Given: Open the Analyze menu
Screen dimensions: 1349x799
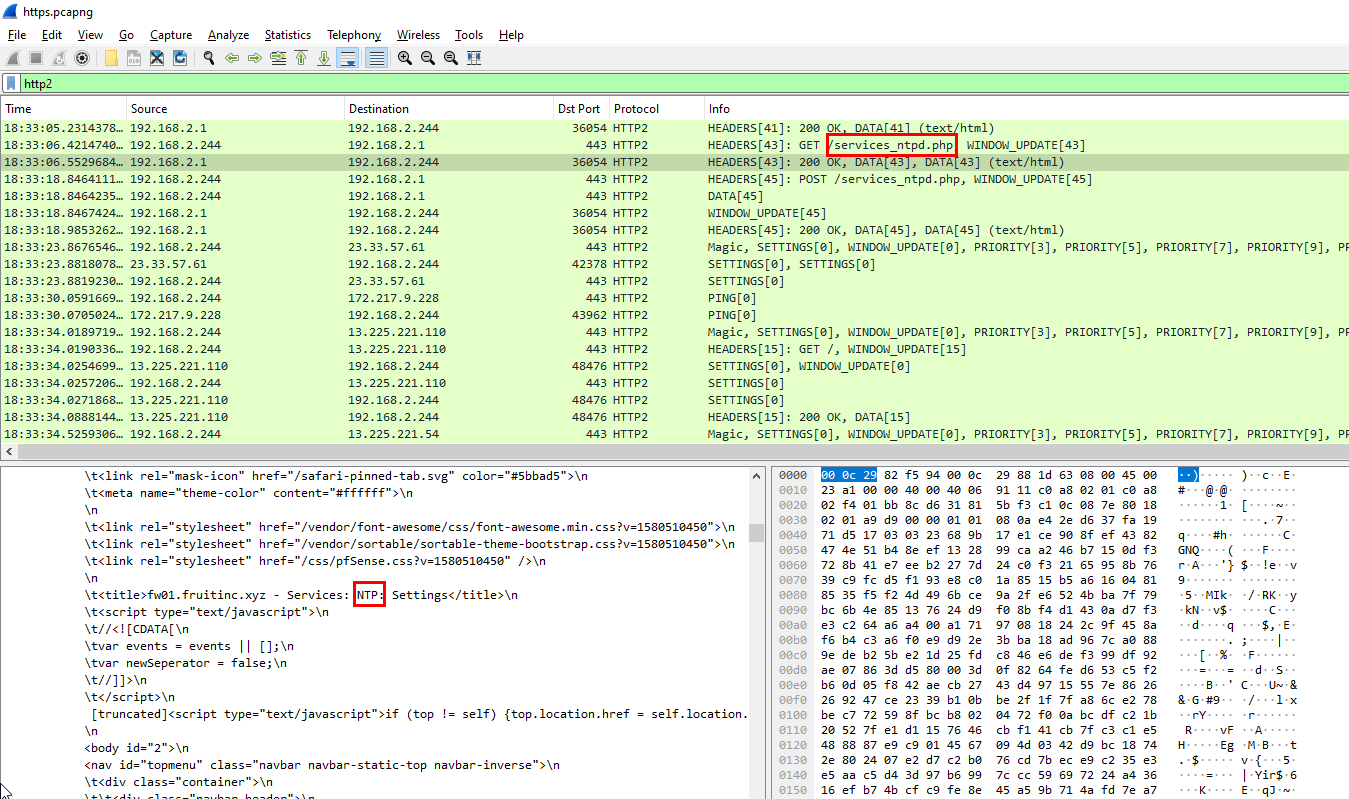Looking at the screenshot, I should pyautogui.click(x=228, y=35).
